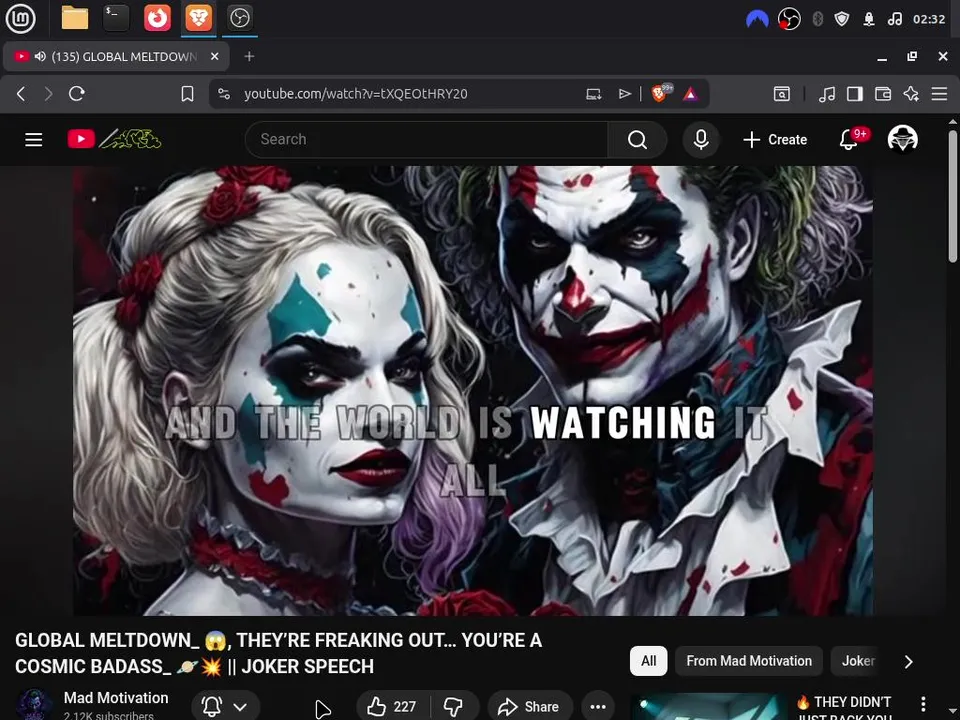Open the panel clock showing 02:32
The image size is (960, 720).
929,19
